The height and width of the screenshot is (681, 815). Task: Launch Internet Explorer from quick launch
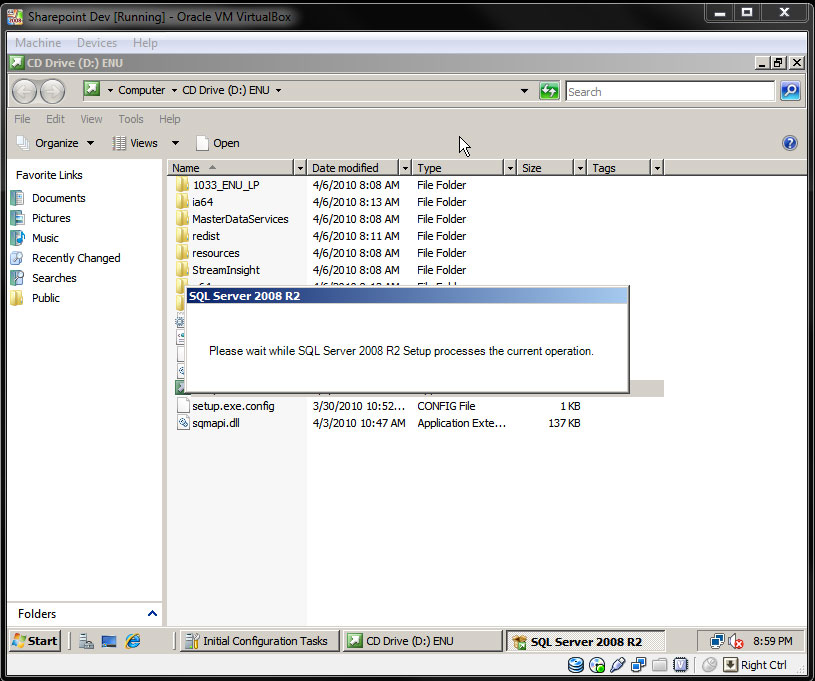click(x=133, y=641)
